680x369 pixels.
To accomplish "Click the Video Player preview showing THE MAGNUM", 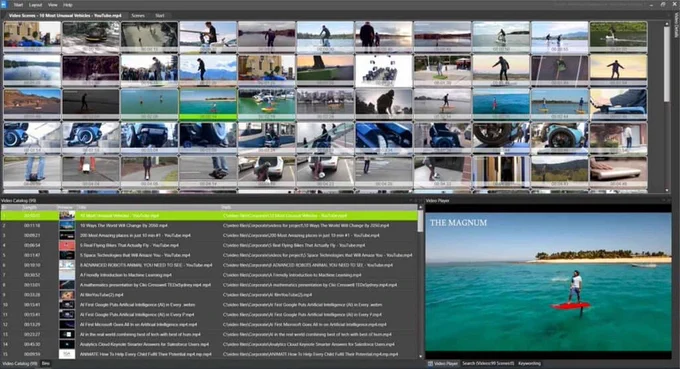I will (x=548, y=282).
